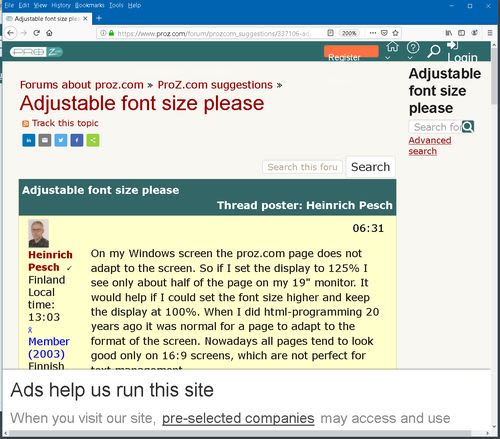Share the topic on Twitter
Image resolution: width=500 pixels, height=439 pixels.
pos(61,140)
